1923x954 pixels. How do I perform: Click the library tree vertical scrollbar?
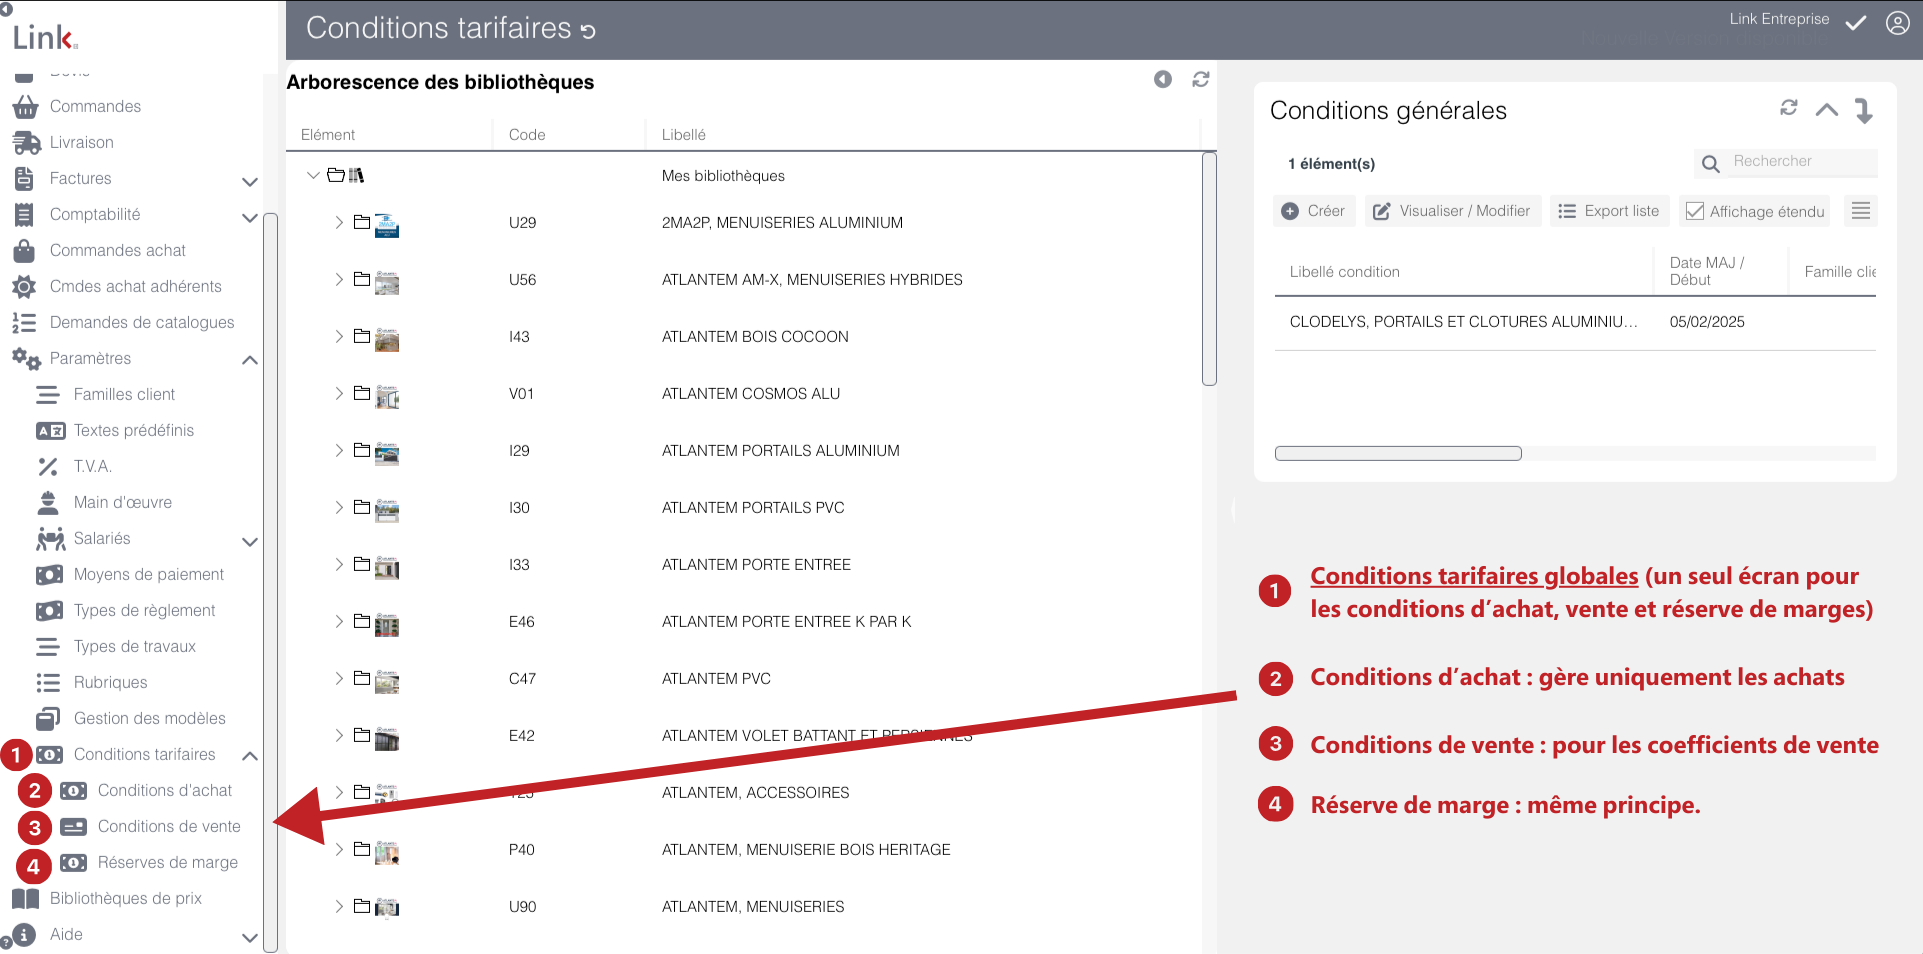(x=1209, y=268)
